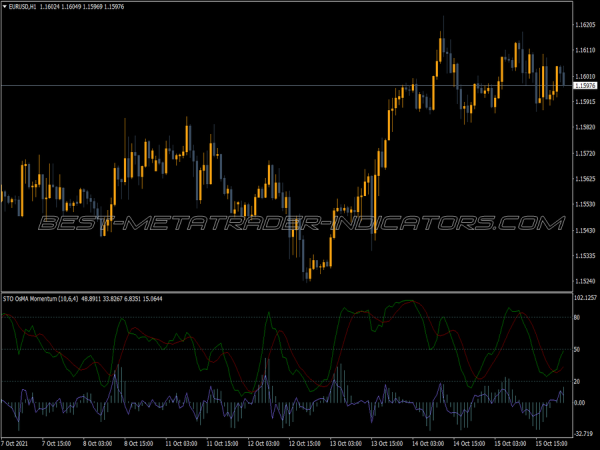Click indicator level label 20
The width and height of the screenshot is (600, 450).
[x=577, y=382]
